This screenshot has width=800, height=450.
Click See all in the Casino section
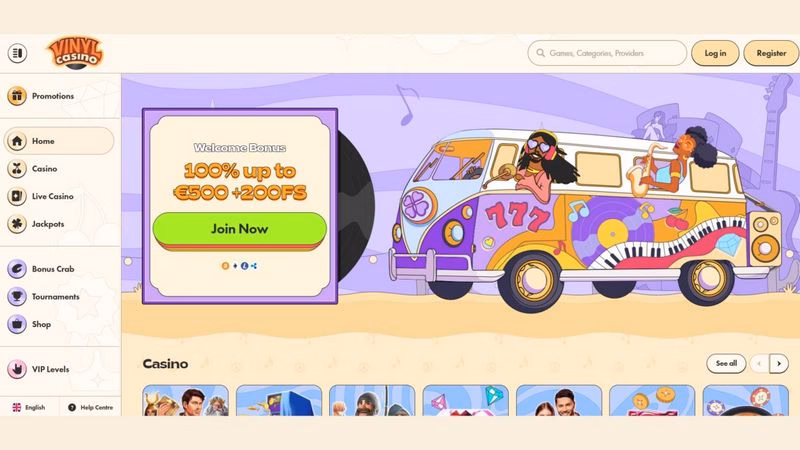tap(726, 363)
